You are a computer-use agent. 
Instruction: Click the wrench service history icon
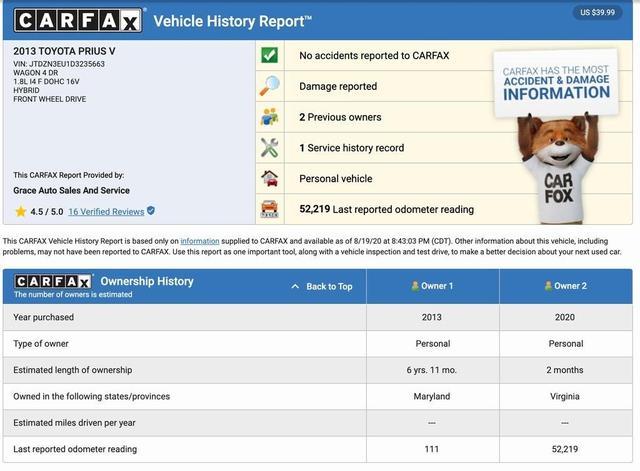269,147
